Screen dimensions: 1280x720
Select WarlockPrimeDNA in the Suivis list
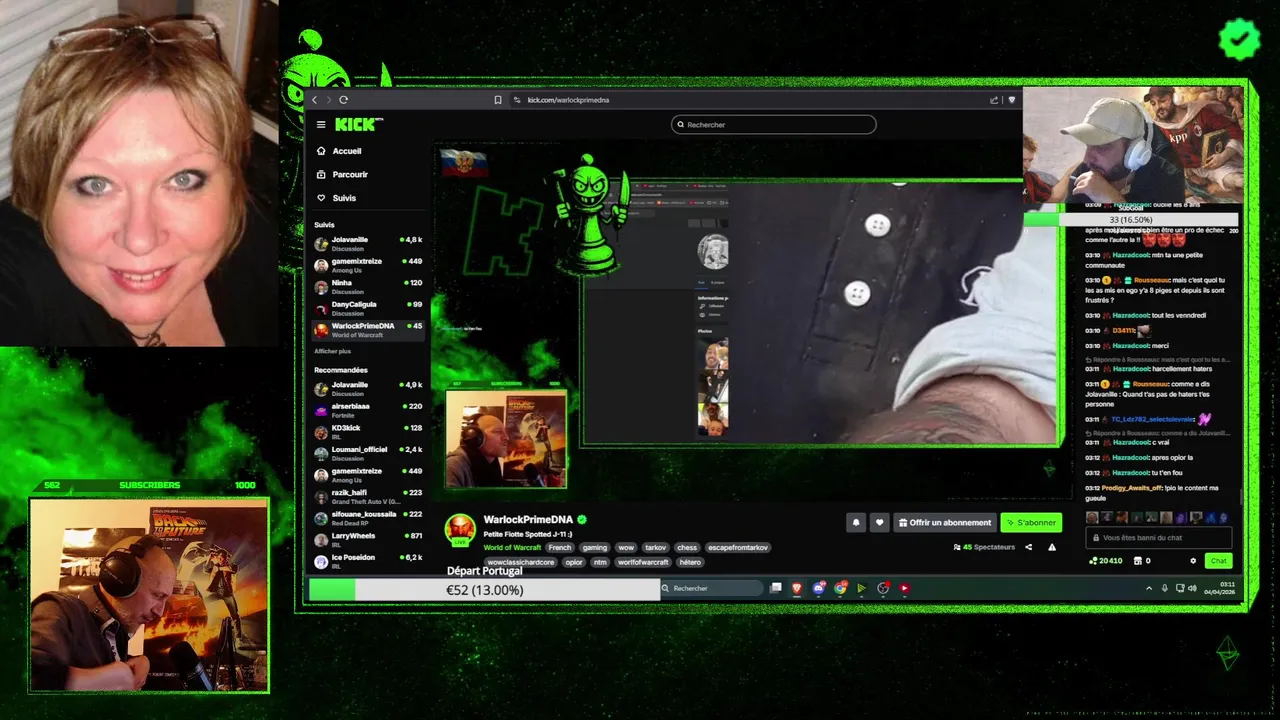368,329
